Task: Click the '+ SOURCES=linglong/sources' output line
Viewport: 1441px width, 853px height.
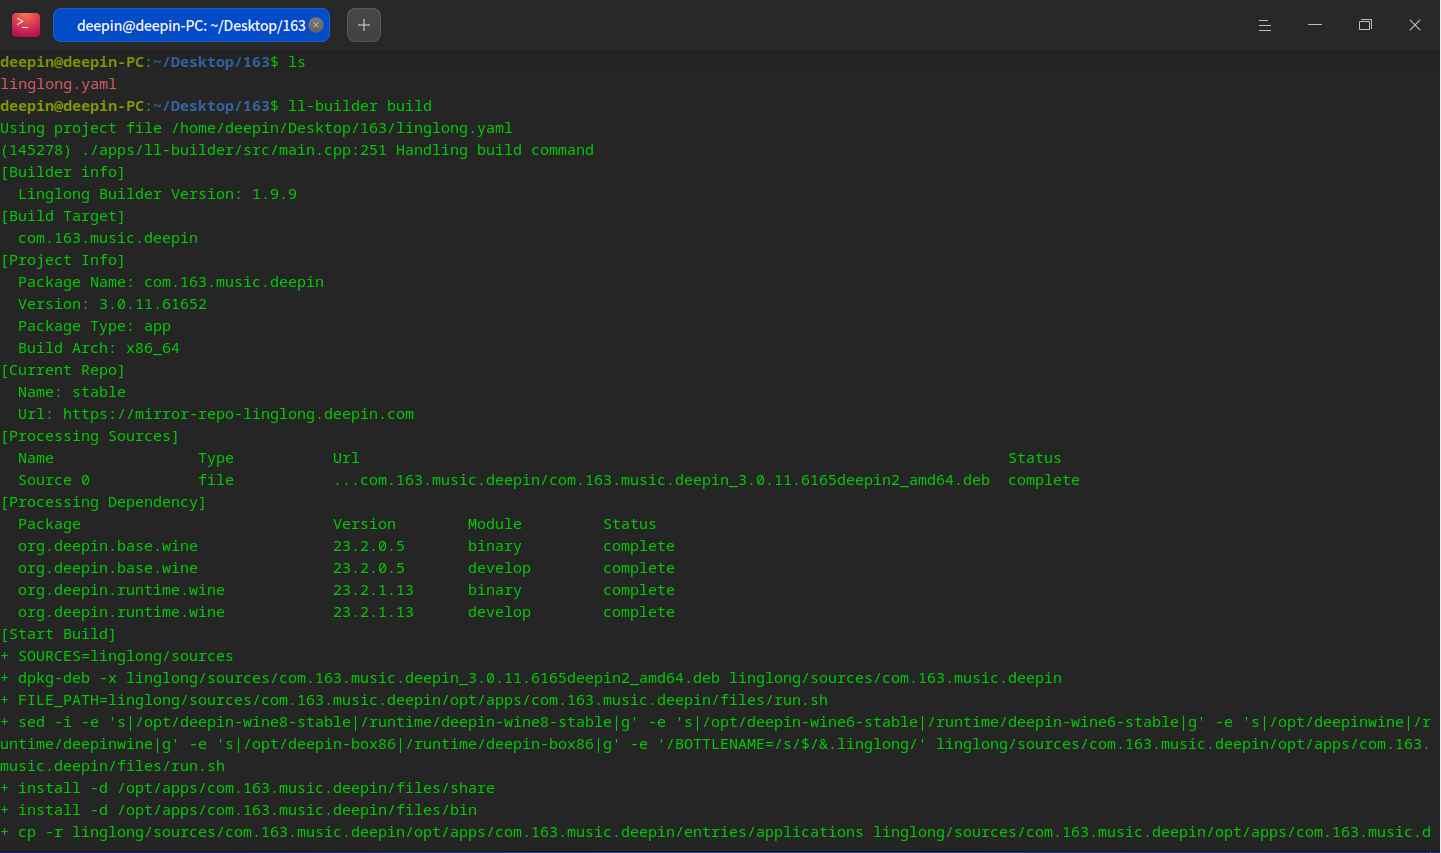Action: point(117,656)
